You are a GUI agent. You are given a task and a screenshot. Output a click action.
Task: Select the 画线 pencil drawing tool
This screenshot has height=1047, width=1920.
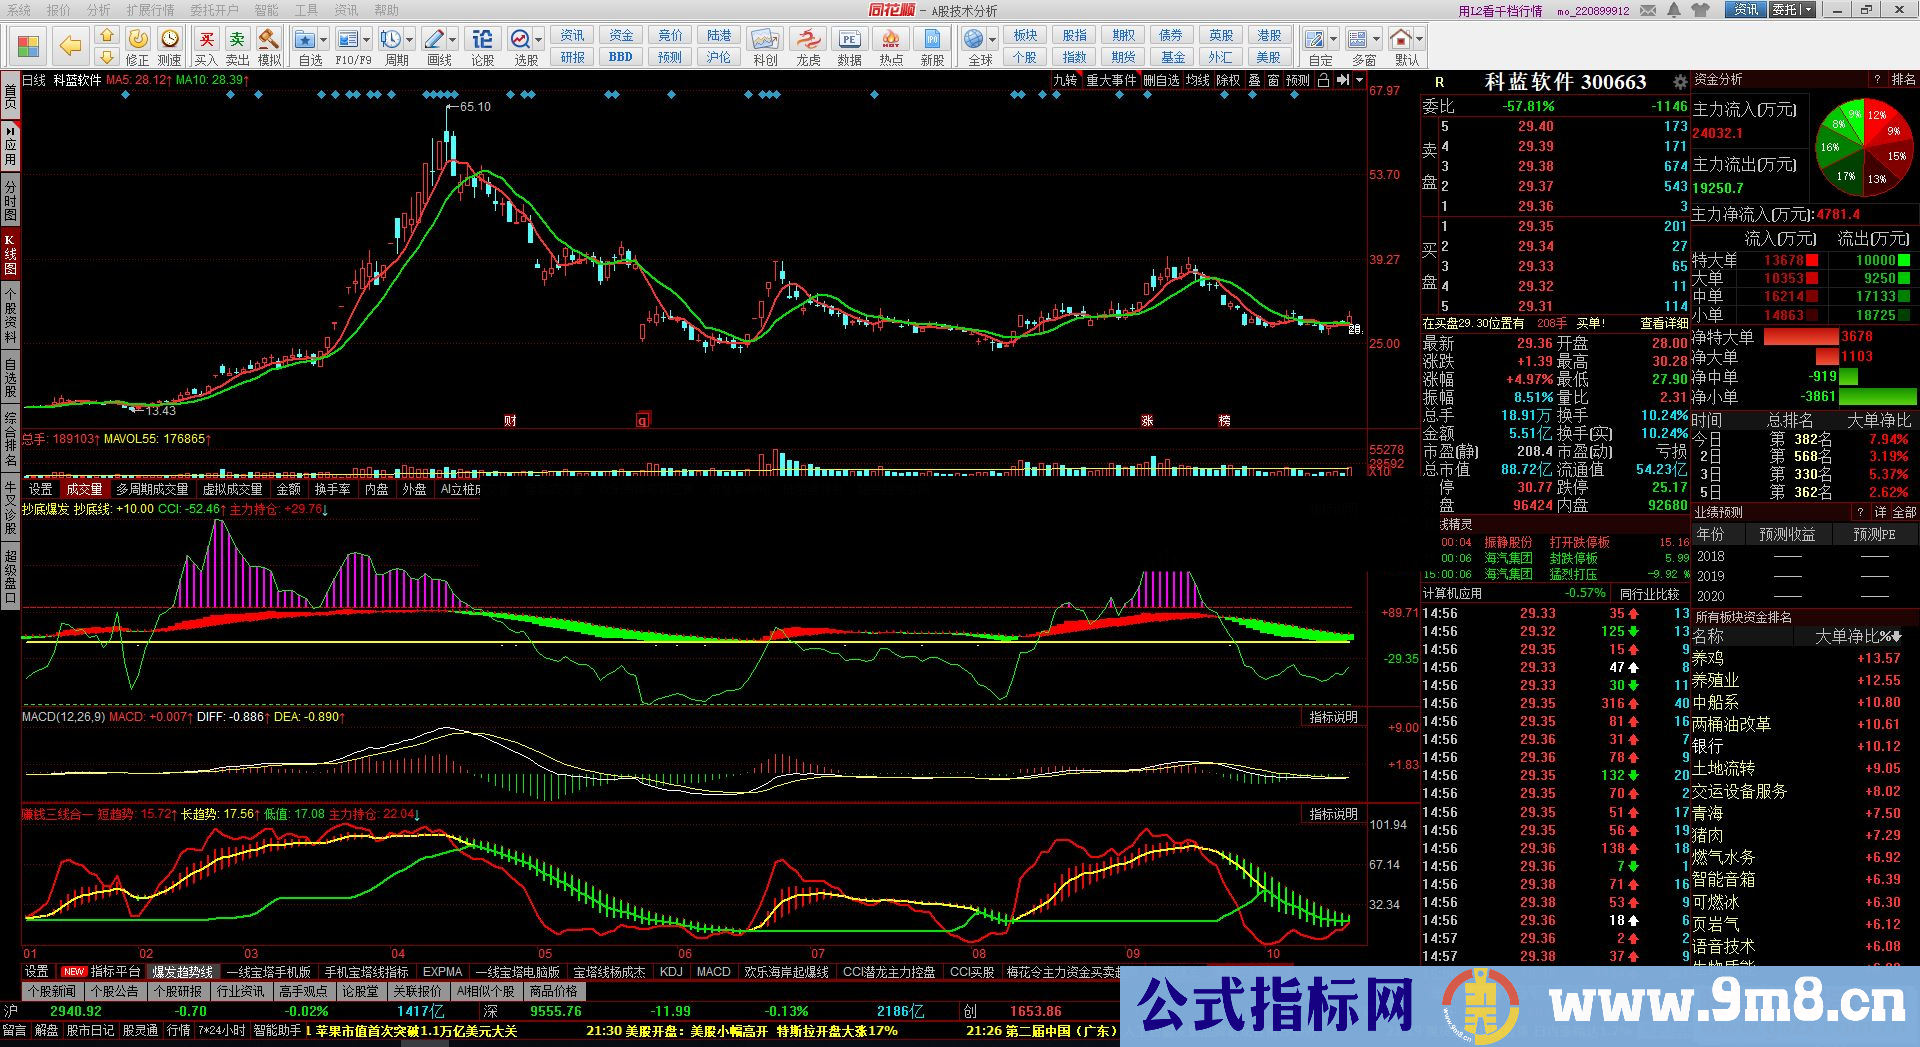pyautogui.click(x=434, y=39)
